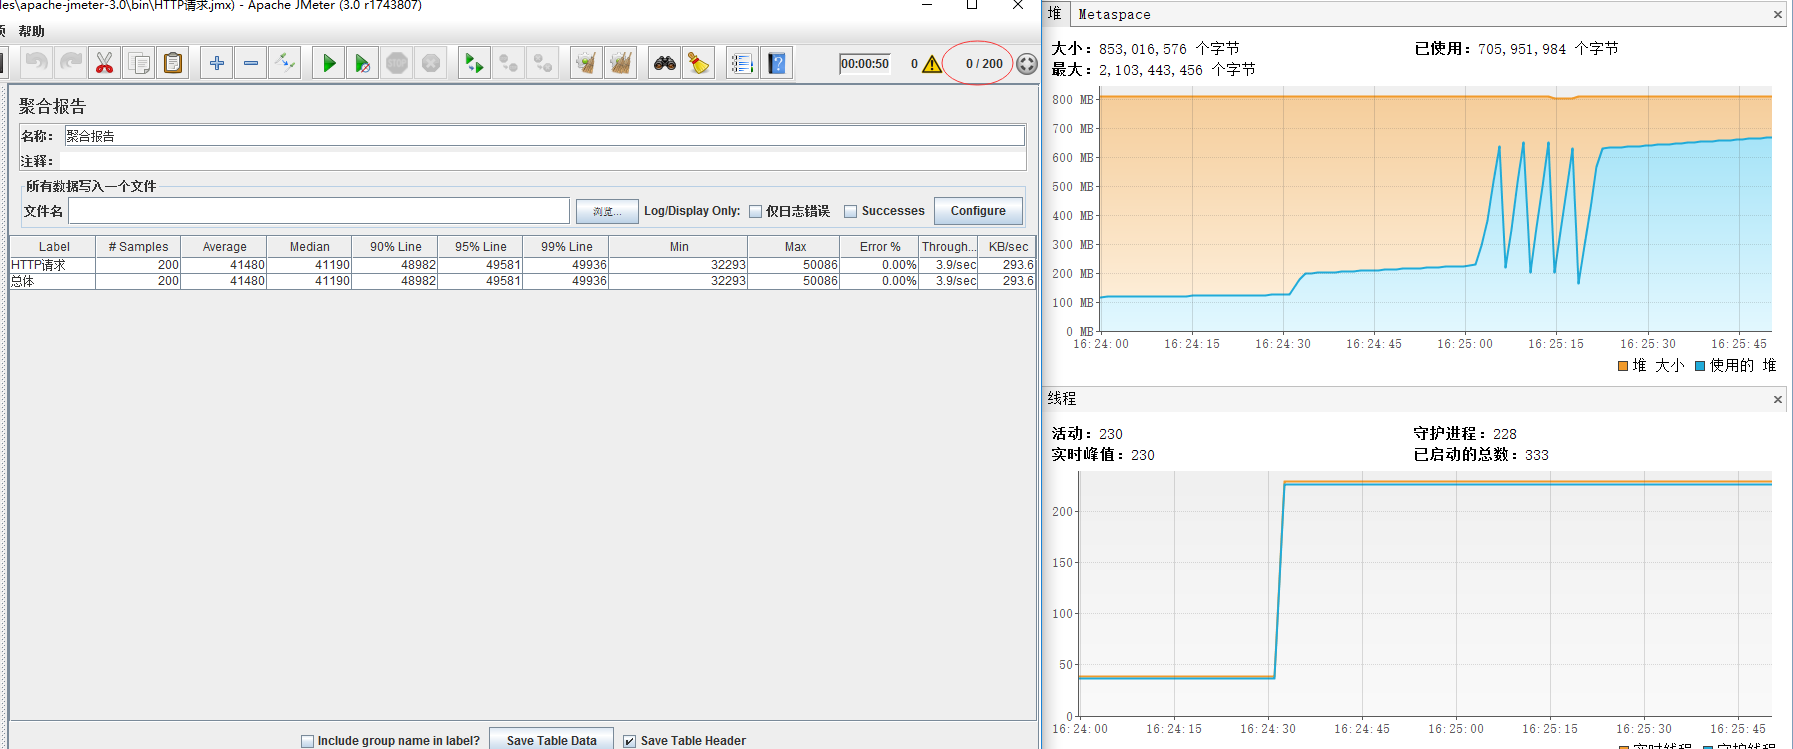
Task: Click the grey Stop test icon
Action: tap(397, 63)
